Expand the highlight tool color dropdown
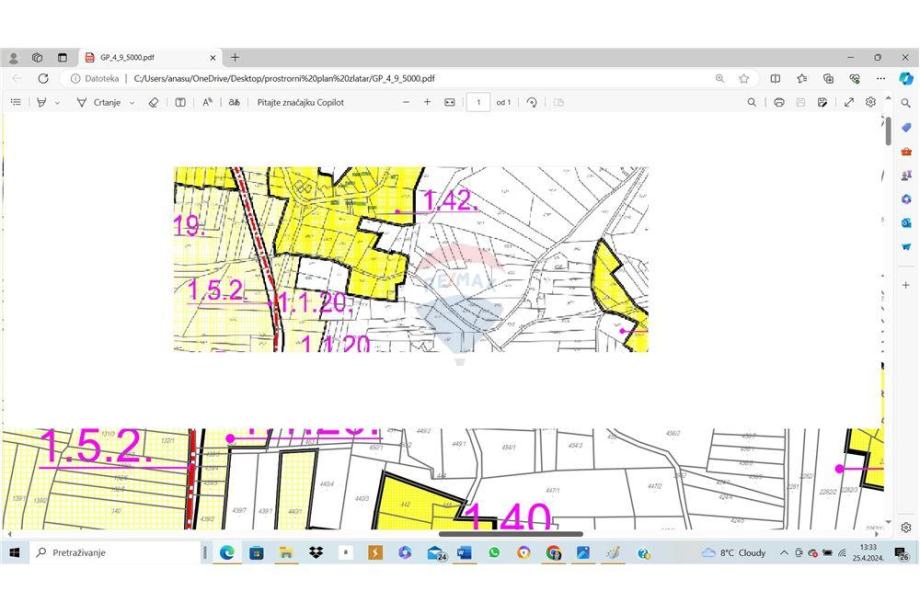This screenshot has width=920, height=613. pos(57,102)
